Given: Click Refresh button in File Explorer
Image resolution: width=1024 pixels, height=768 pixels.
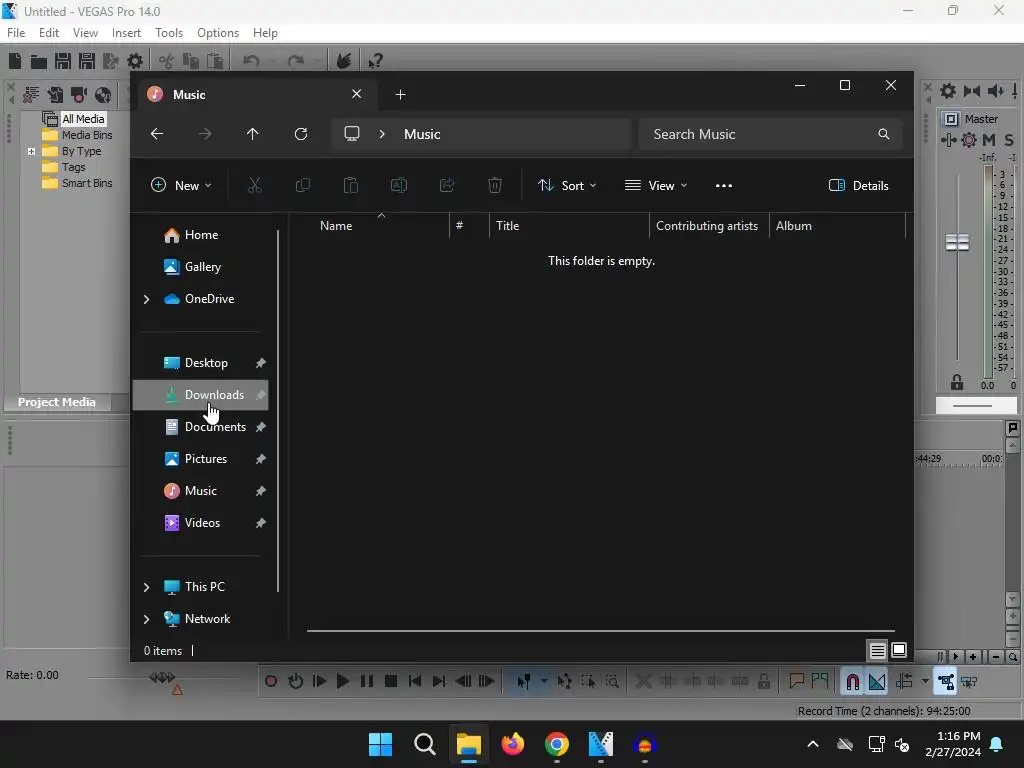Looking at the screenshot, I should (301, 135).
